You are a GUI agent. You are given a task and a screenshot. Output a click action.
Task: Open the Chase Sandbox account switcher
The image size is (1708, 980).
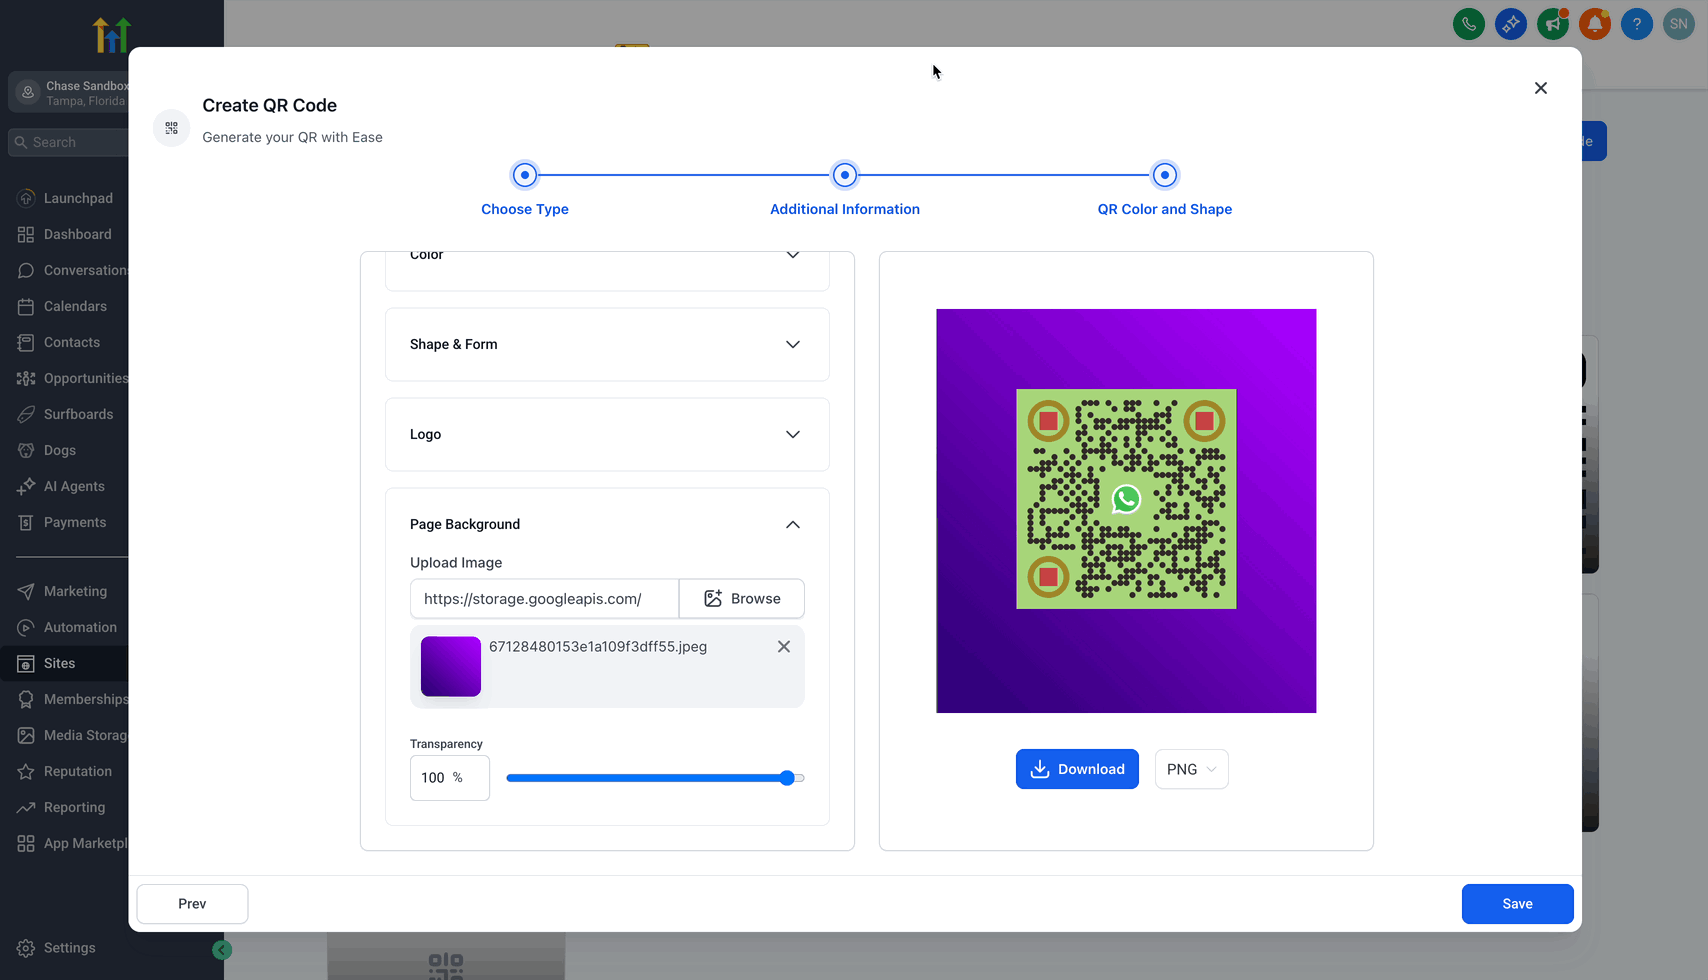tap(68, 93)
